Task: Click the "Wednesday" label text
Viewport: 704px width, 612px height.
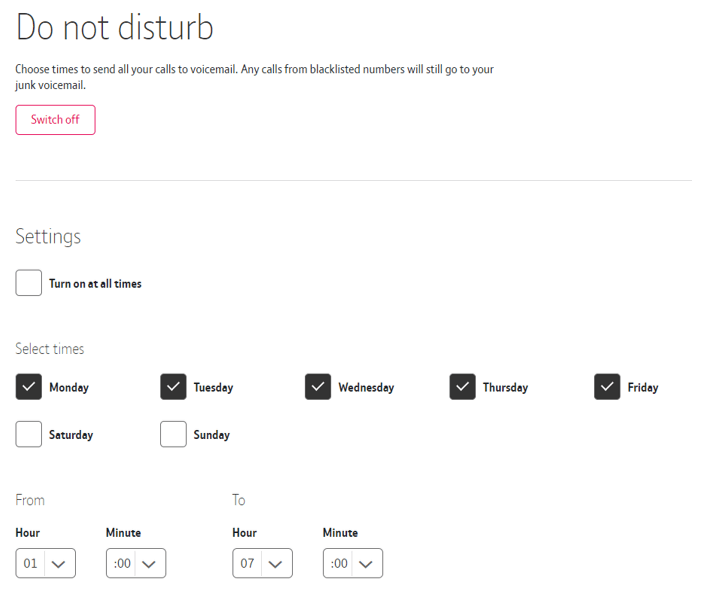Action: click(x=366, y=388)
